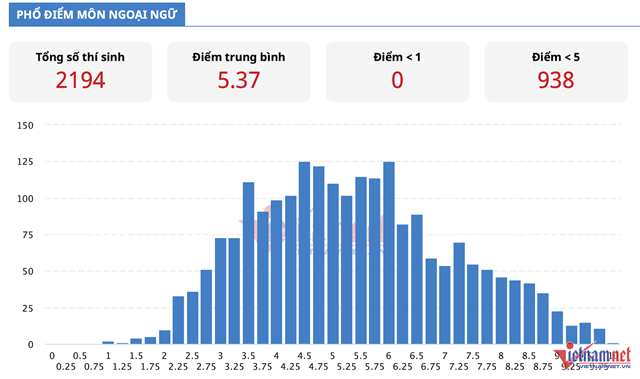Click the y-axis label 150
640x379 pixels.
[x=25, y=126]
